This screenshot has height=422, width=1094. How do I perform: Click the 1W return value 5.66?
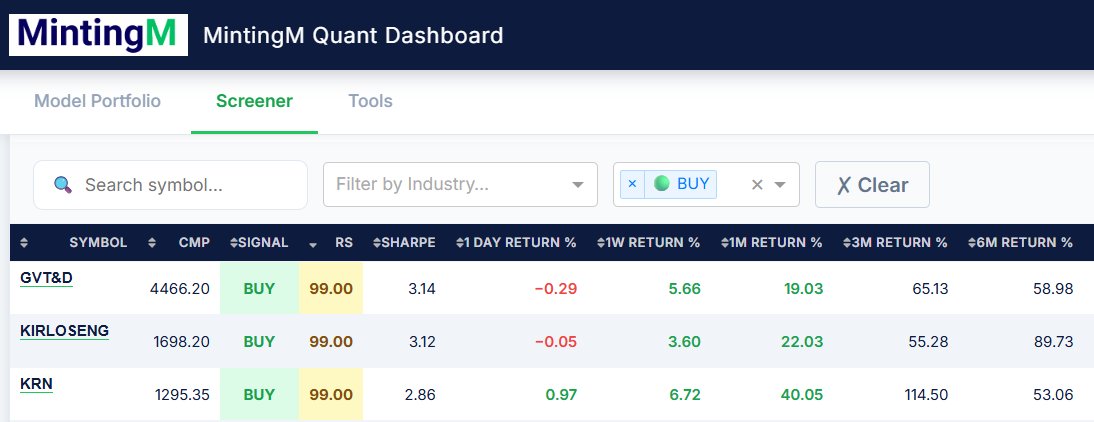[x=684, y=289]
